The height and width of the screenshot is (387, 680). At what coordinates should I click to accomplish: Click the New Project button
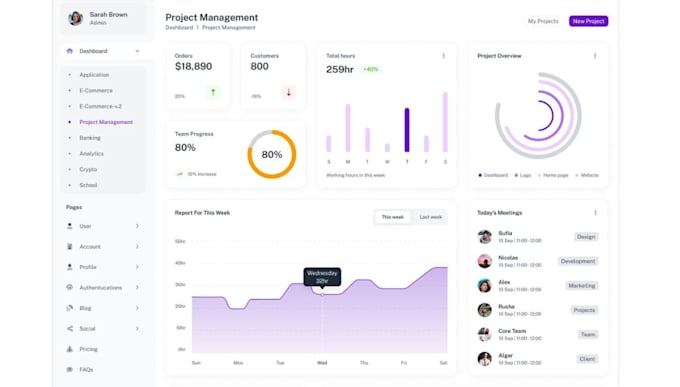[x=588, y=21]
